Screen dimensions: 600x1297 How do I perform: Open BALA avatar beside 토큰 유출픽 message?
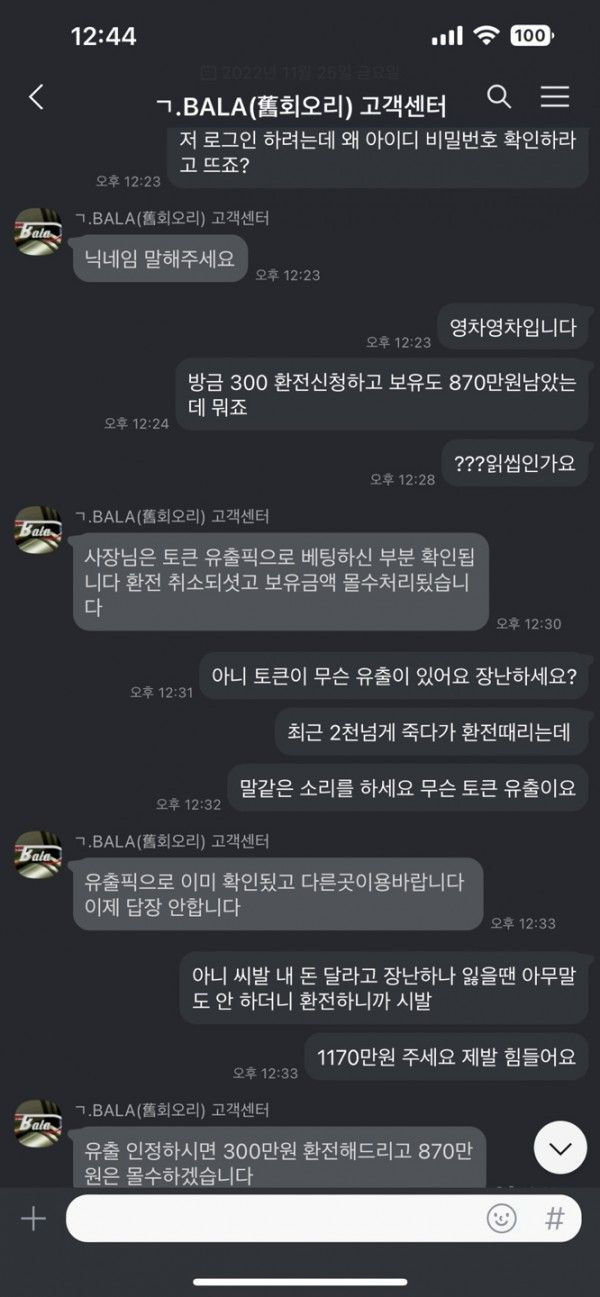[x=38, y=530]
